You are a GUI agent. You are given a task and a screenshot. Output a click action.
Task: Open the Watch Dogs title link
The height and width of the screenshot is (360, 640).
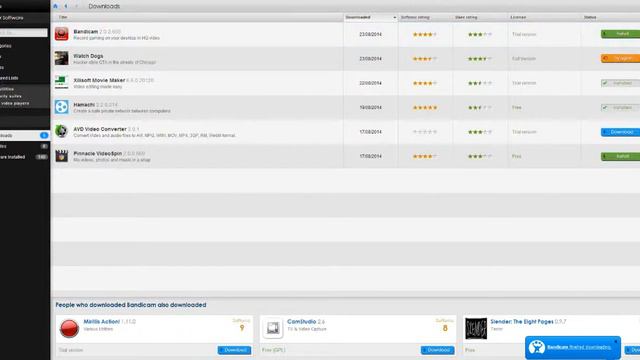click(88, 56)
